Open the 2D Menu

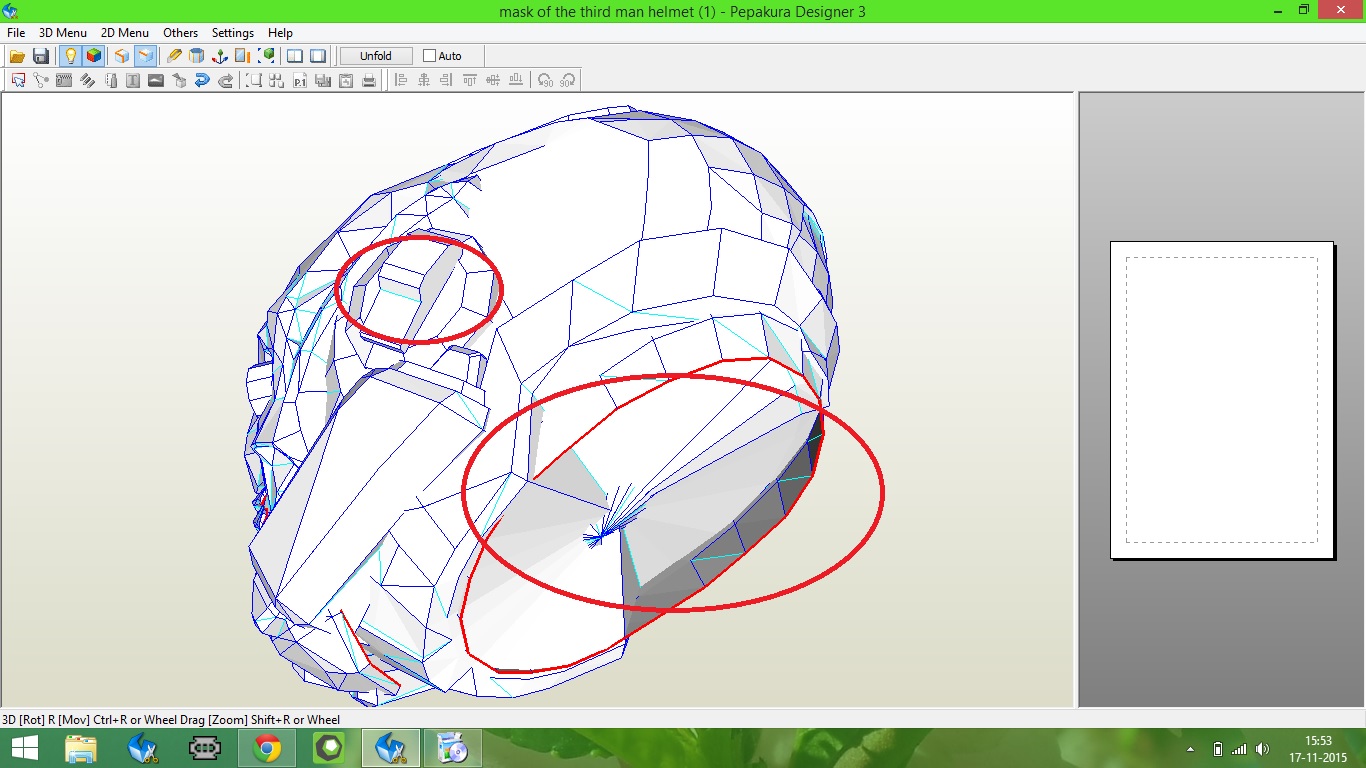[x=124, y=33]
